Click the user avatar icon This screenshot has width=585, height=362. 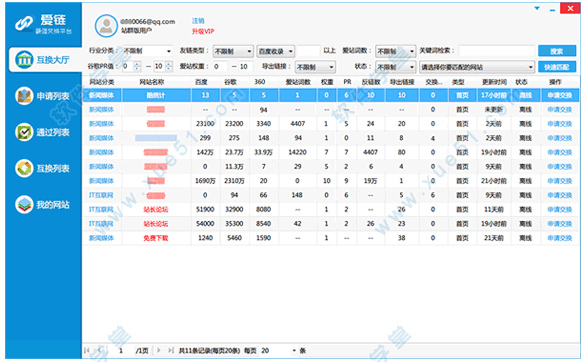(x=106, y=26)
